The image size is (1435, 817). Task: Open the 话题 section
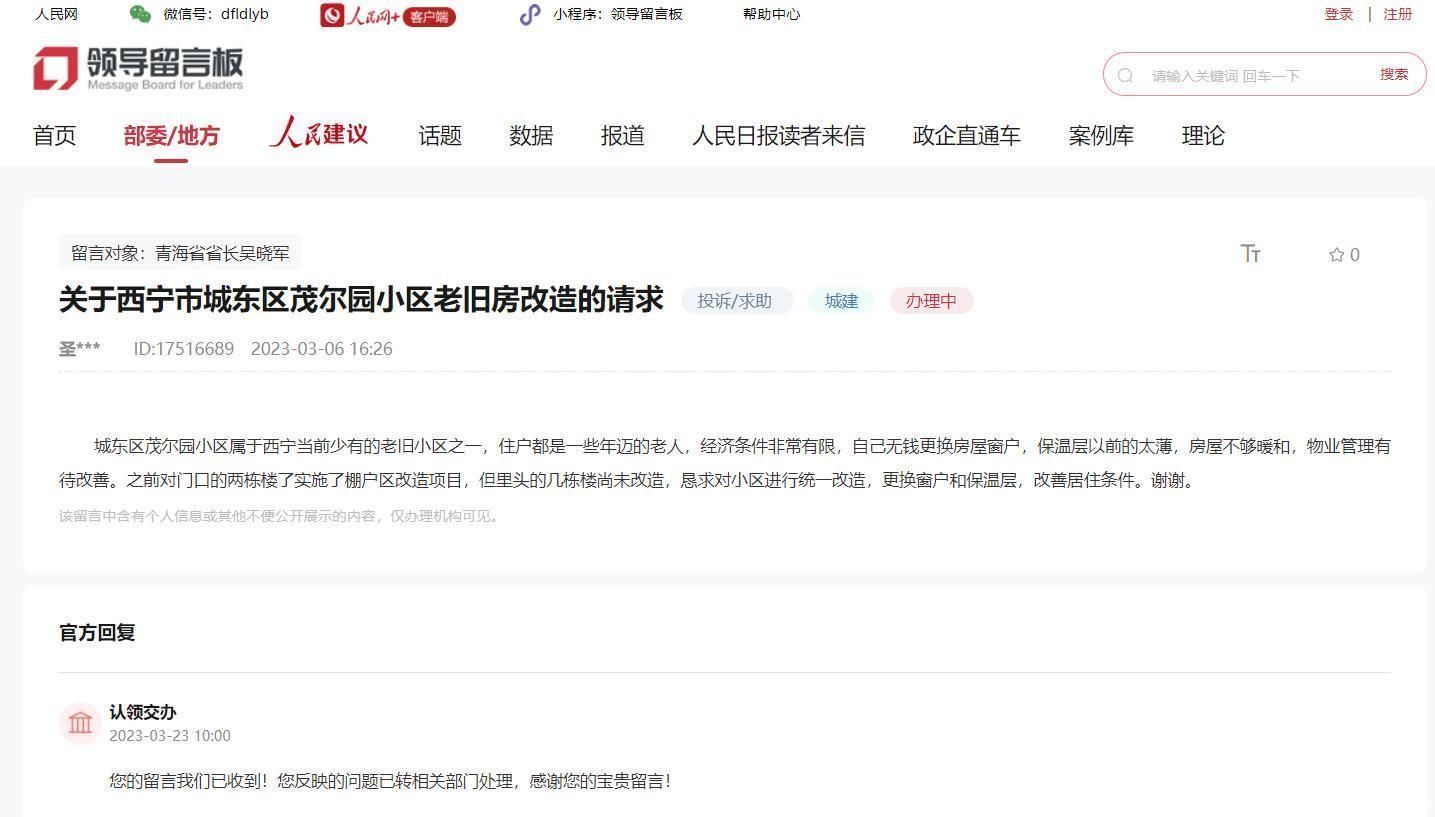(439, 135)
